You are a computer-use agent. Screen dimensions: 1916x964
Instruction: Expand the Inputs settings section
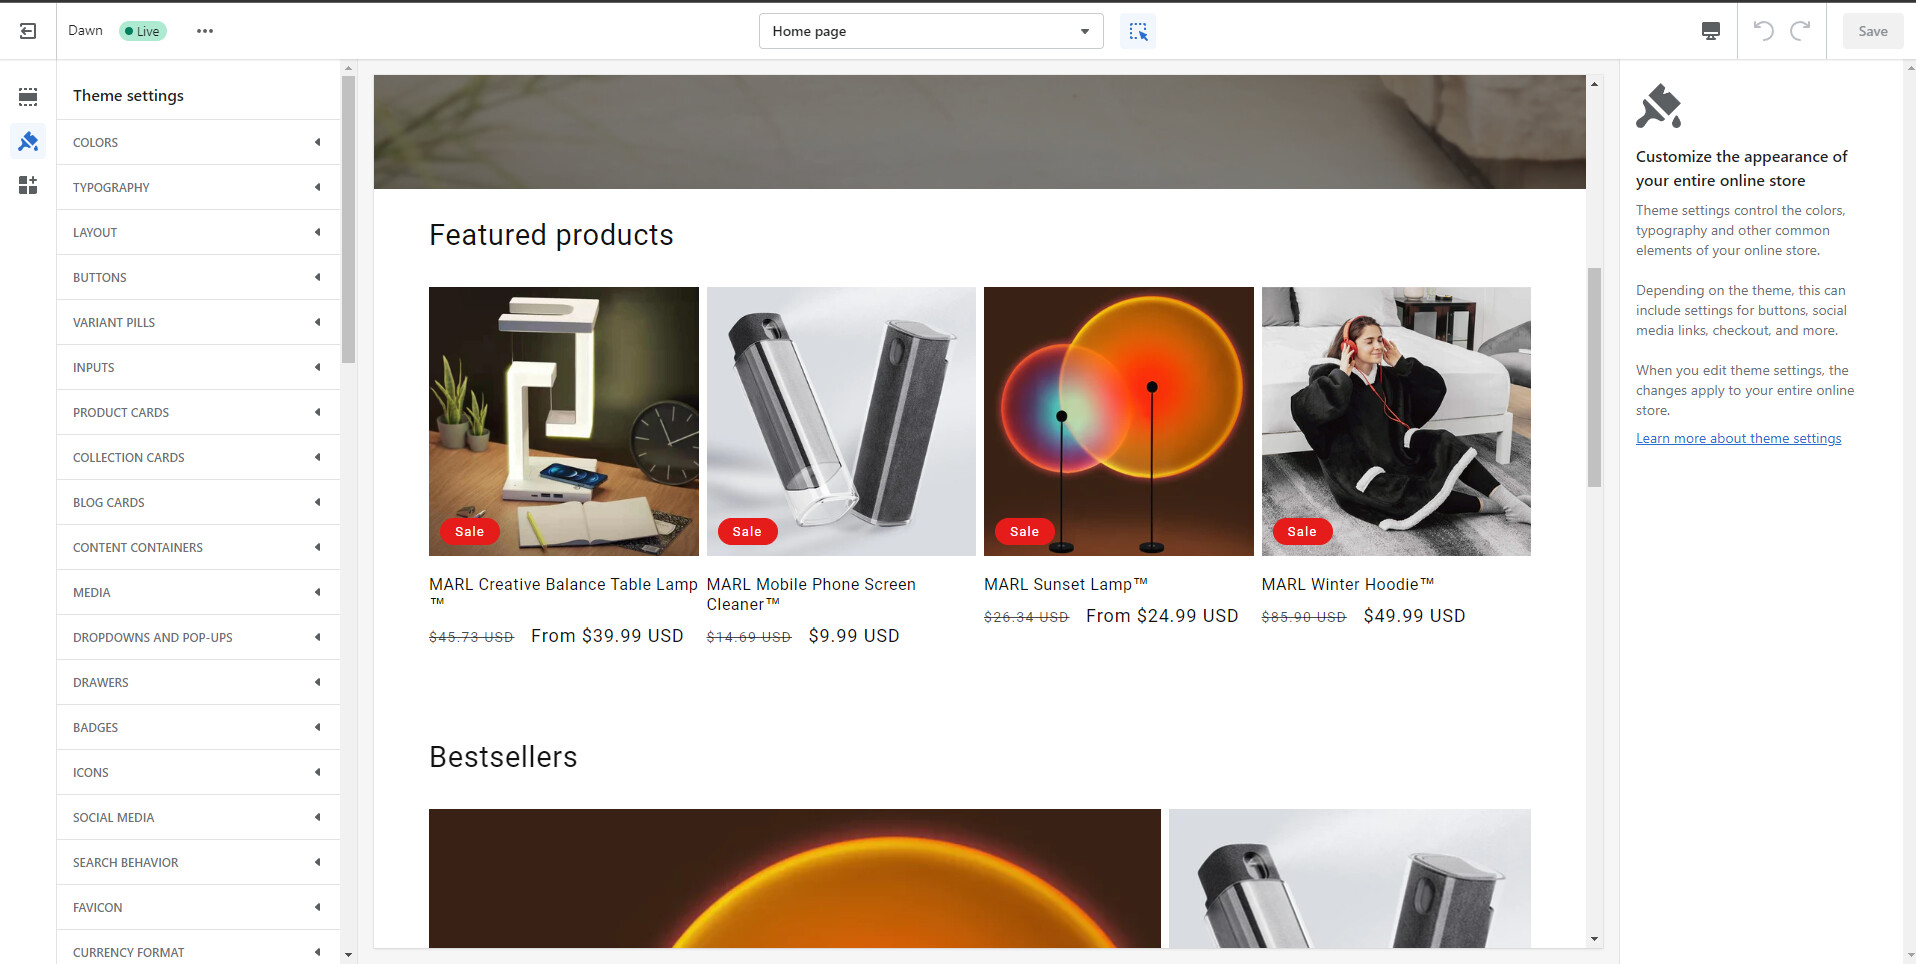point(198,367)
